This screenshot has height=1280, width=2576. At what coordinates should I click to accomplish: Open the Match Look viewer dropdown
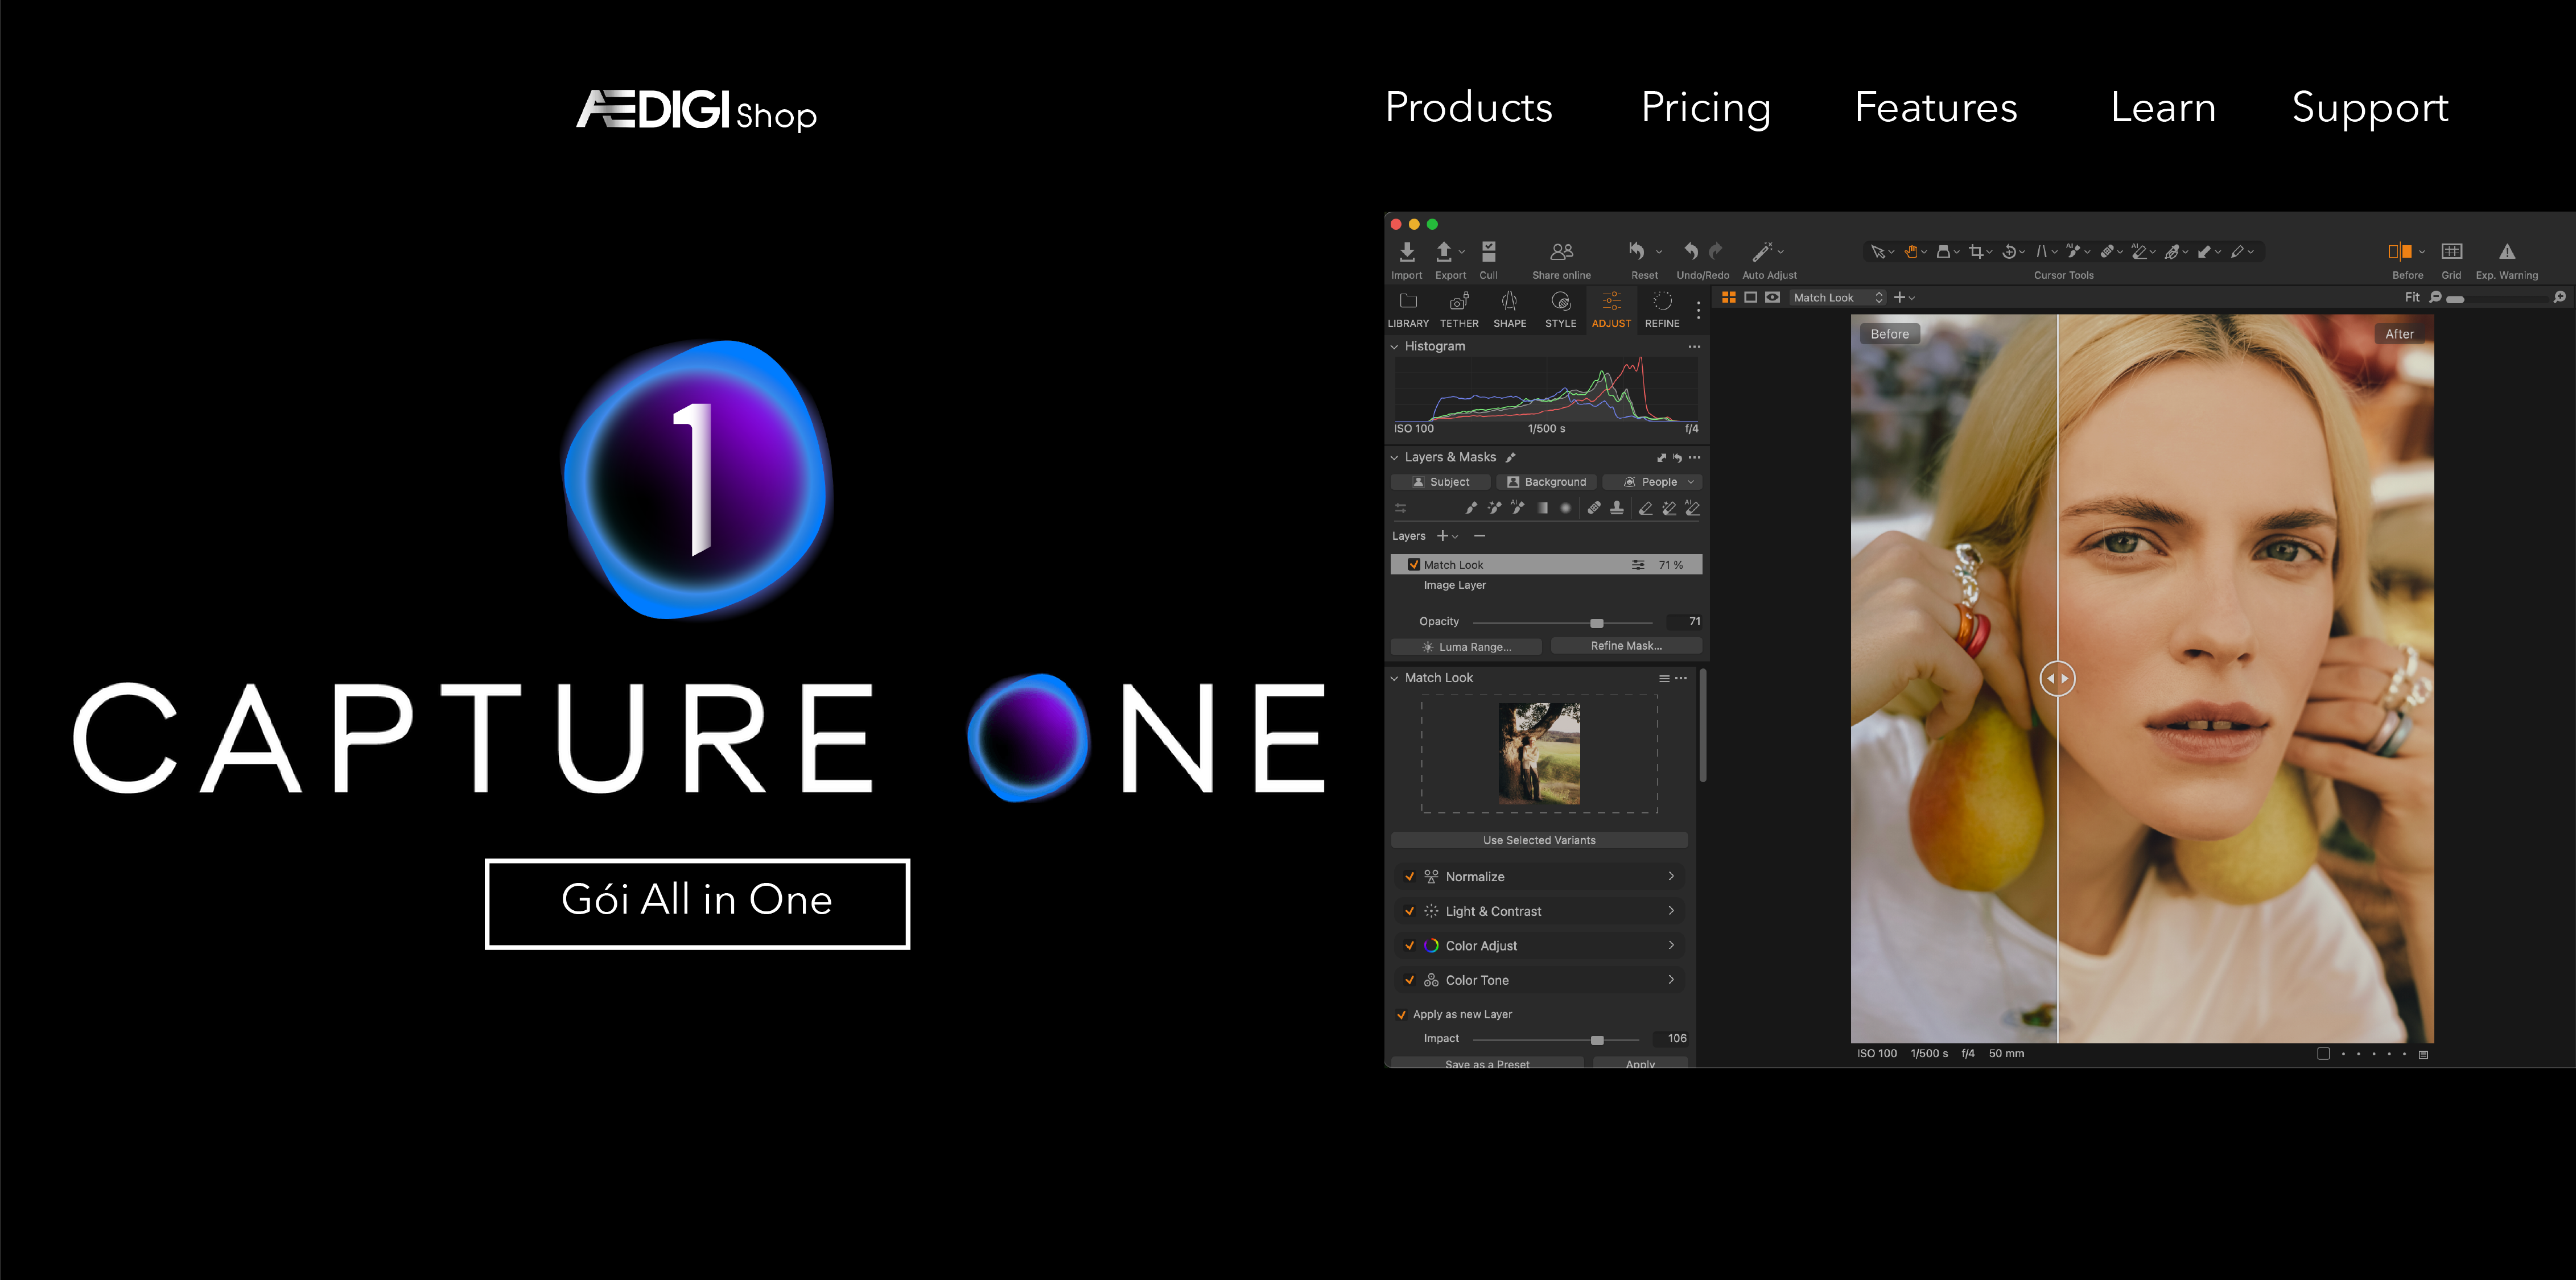click(1838, 297)
